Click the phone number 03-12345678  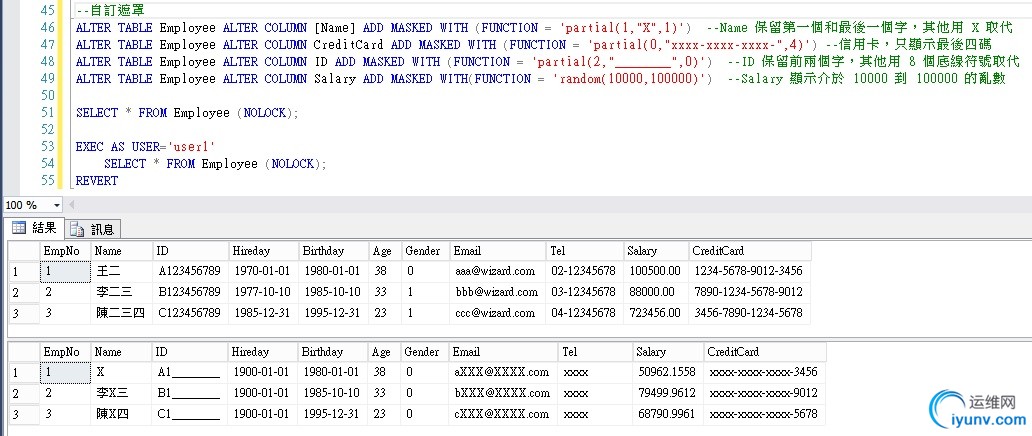[x=584, y=292]
